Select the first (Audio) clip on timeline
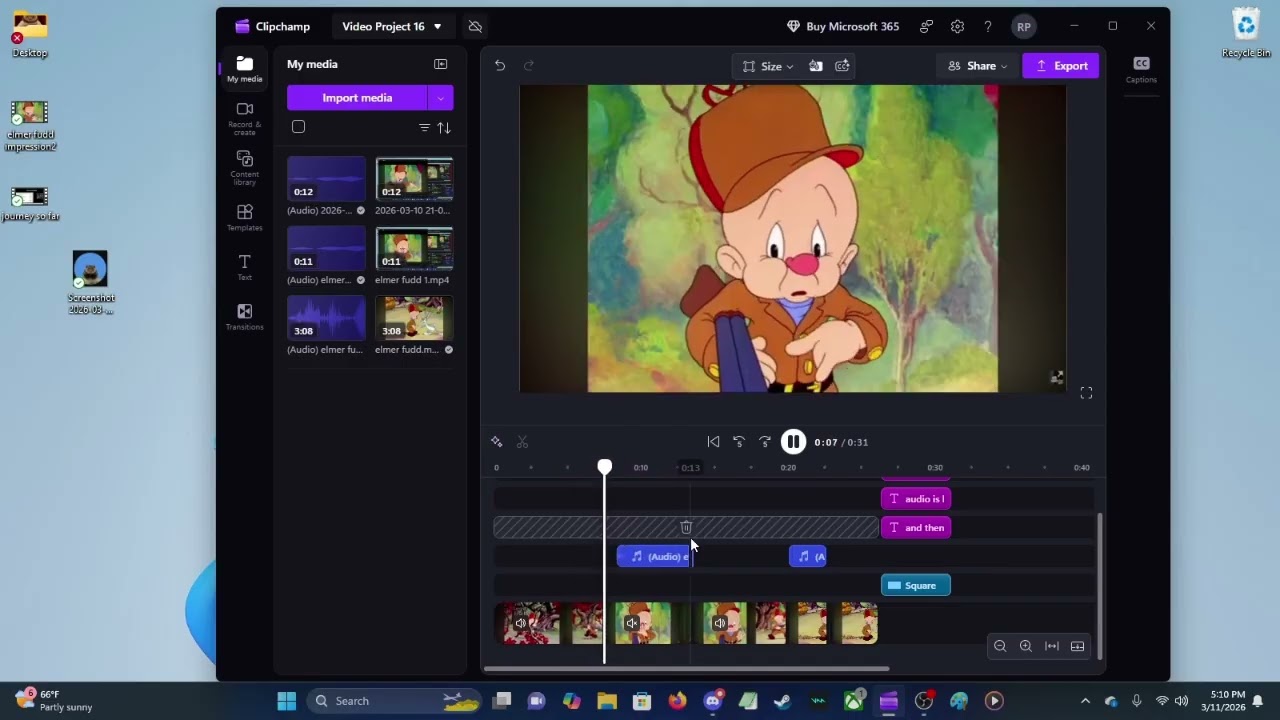Viewport: 1280px width, 720px height. click(655, 557)
